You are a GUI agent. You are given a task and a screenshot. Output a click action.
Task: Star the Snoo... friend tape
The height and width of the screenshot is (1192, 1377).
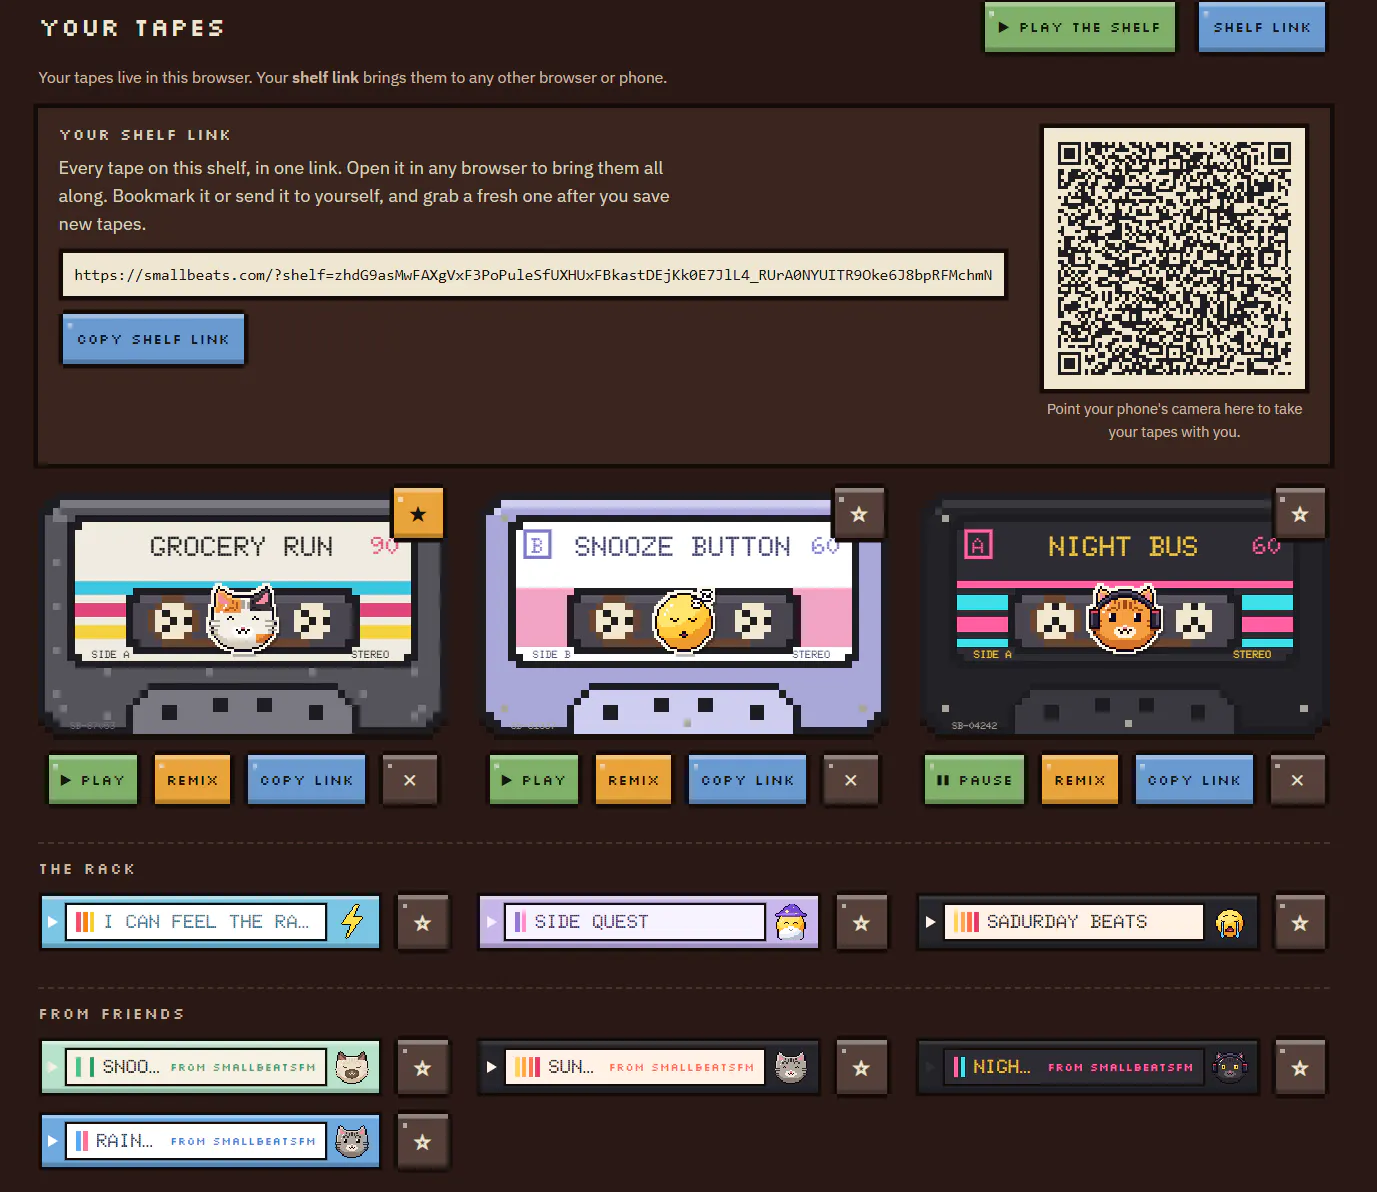[x=423, y=1068]
